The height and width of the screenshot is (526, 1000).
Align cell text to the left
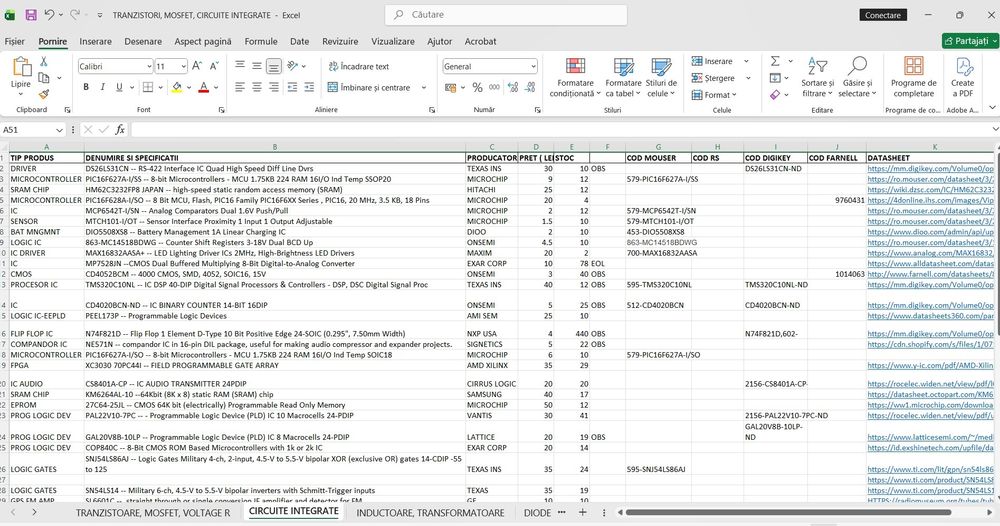click(240, 87)
